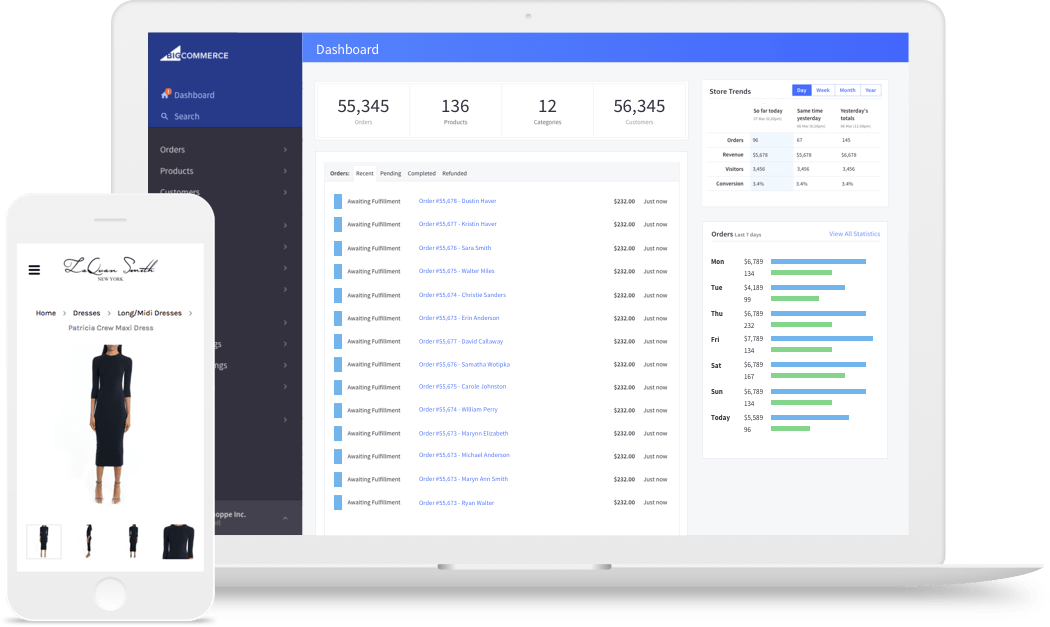Click the View All Statistics link
The width and height of the screenshot is (1050, 627).
[854, 233]
